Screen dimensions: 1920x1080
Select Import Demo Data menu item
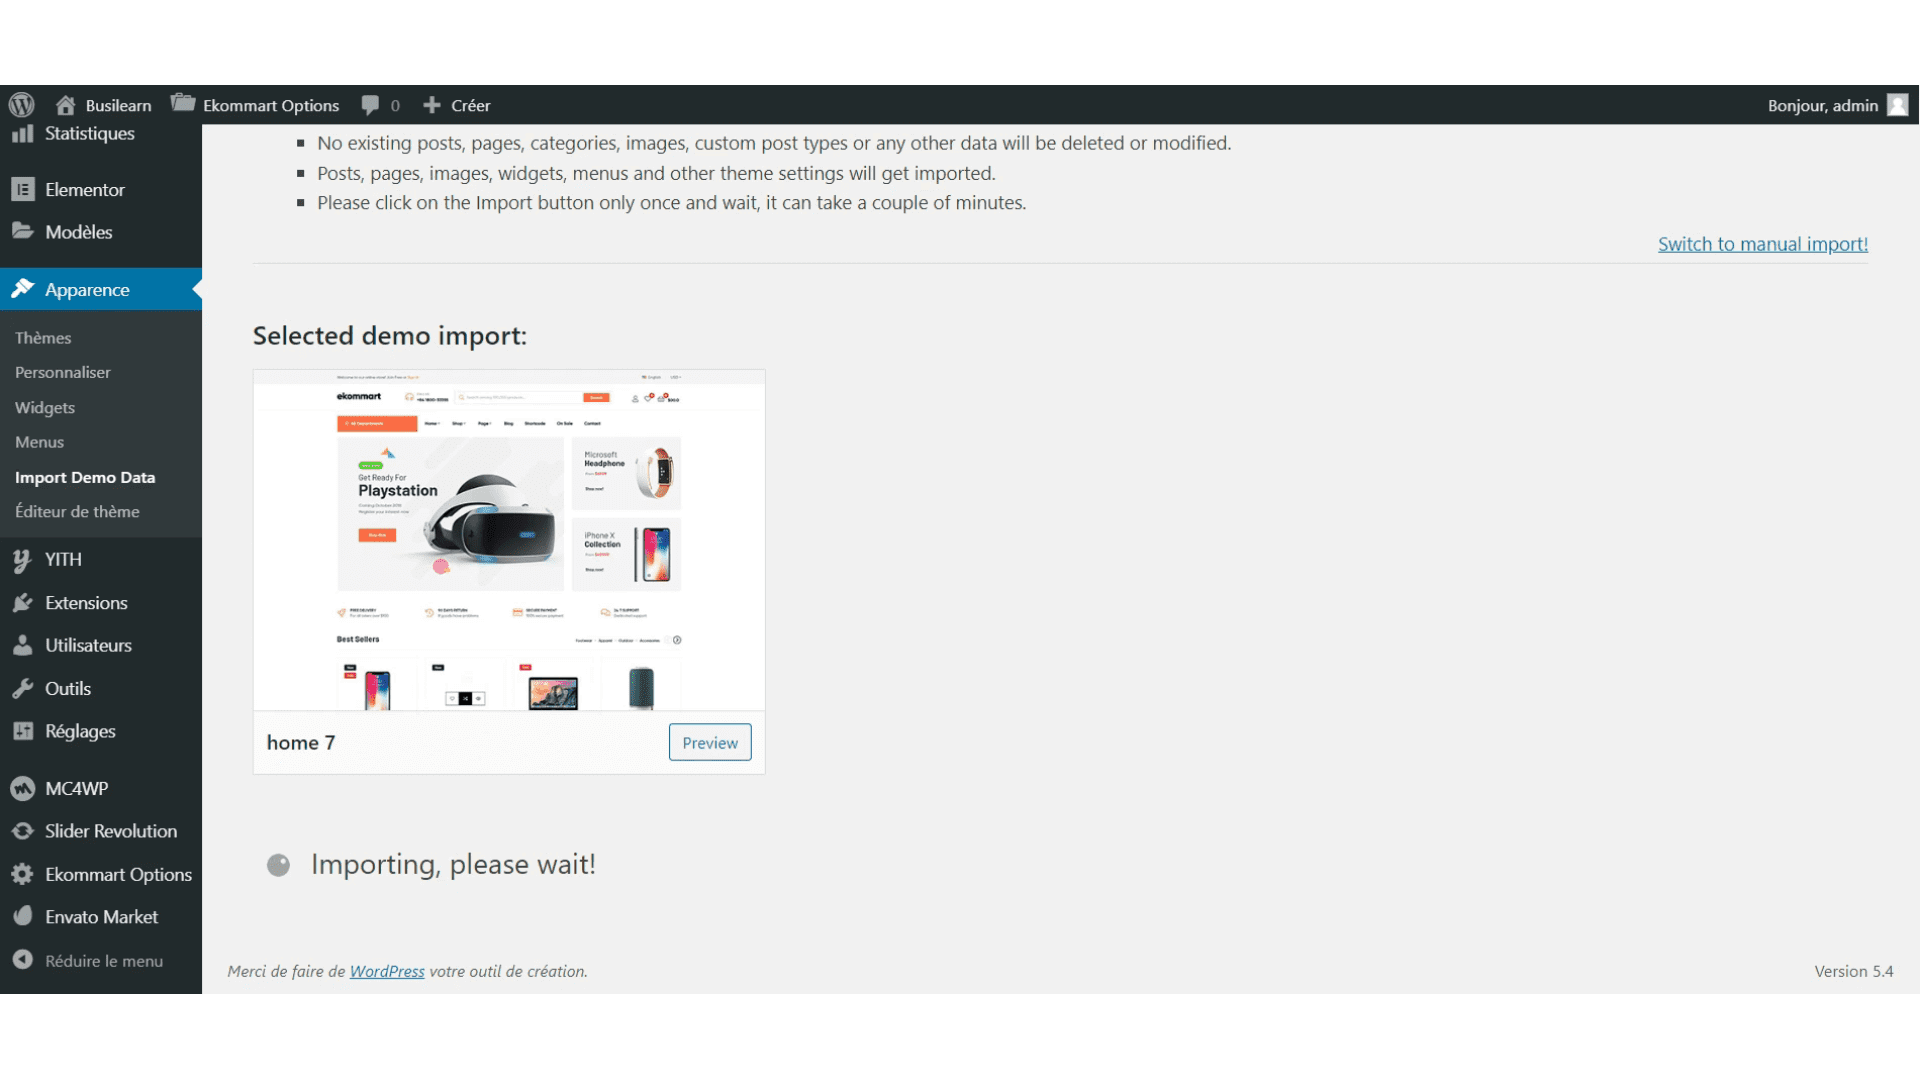[84, 476]
